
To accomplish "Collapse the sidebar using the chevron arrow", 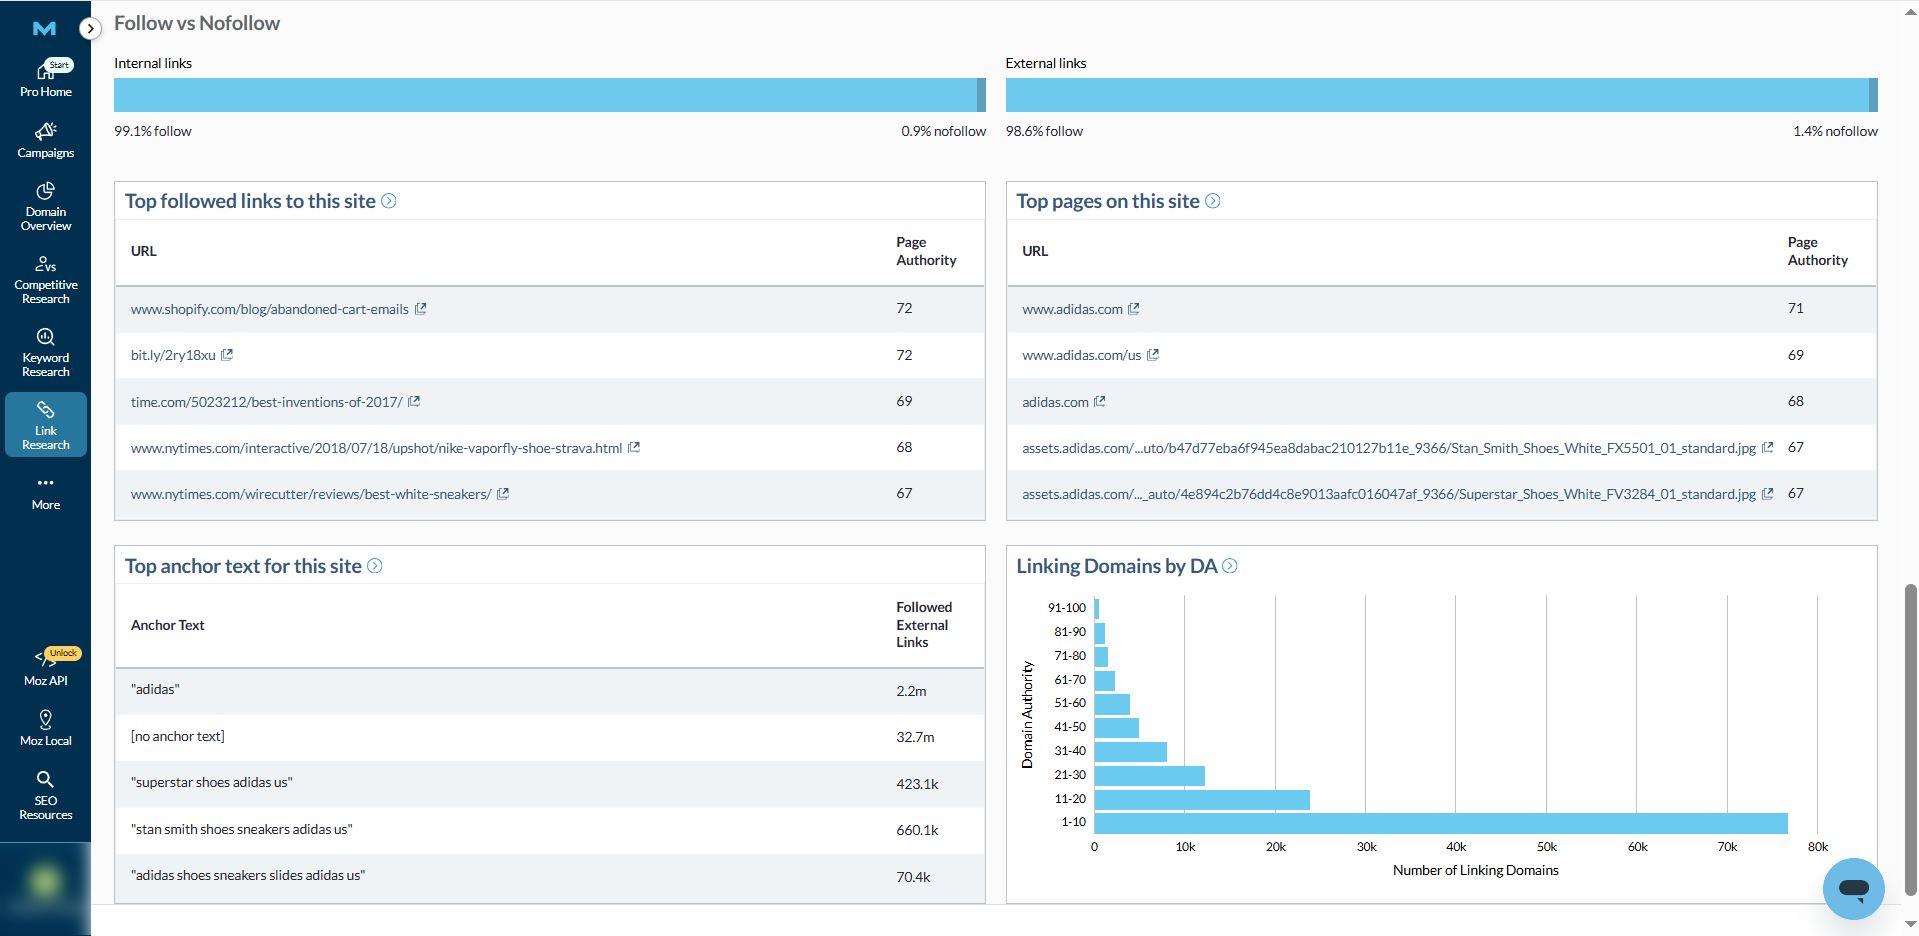I will pyautogui.click(x=91, y=28).
